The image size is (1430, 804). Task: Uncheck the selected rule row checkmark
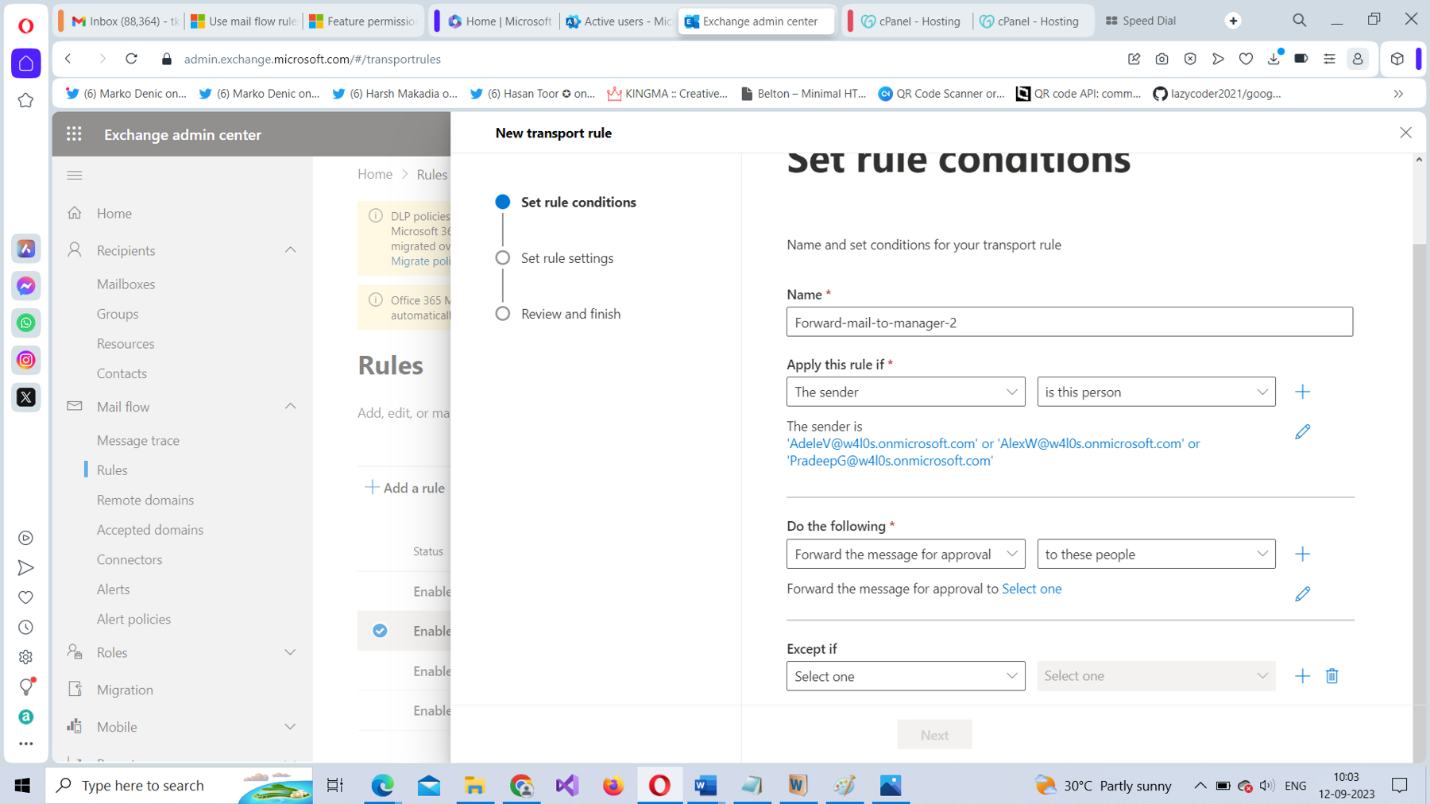click(x=380, y=631)
